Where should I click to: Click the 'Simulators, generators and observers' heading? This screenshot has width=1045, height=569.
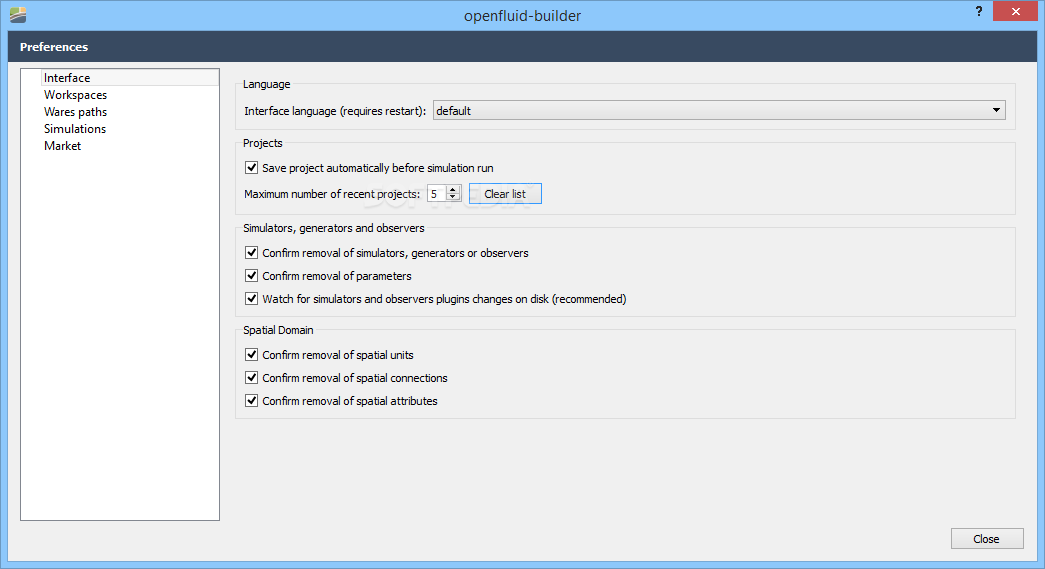click(x=333, y=229)
